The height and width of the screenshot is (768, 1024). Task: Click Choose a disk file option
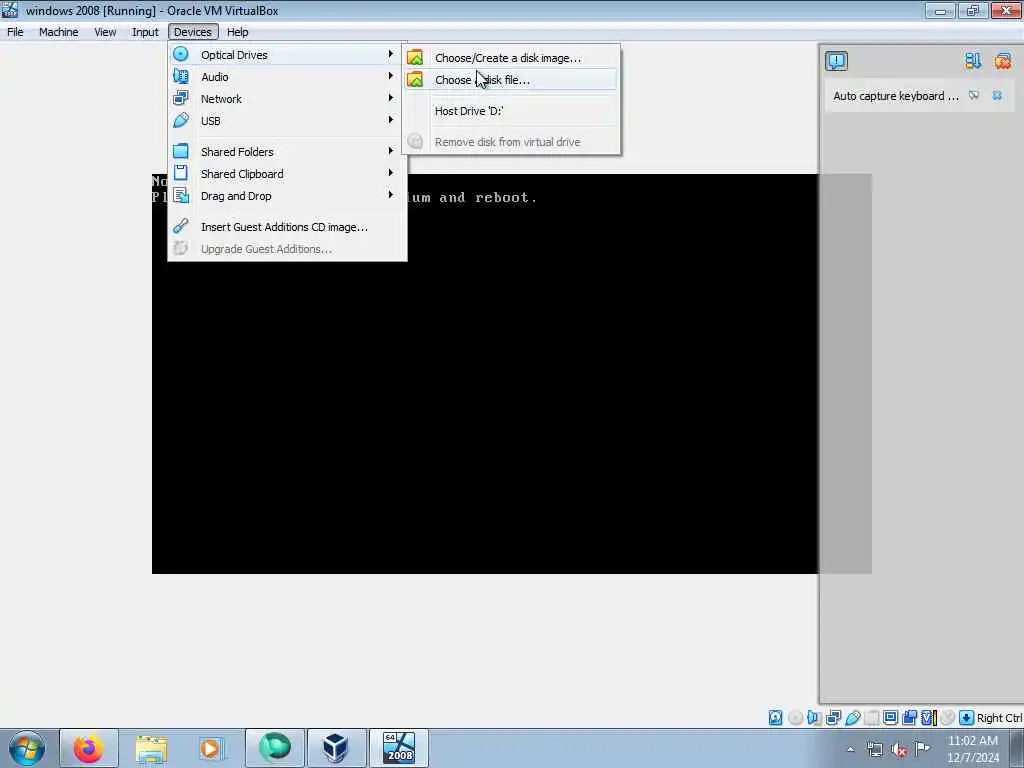510,80
